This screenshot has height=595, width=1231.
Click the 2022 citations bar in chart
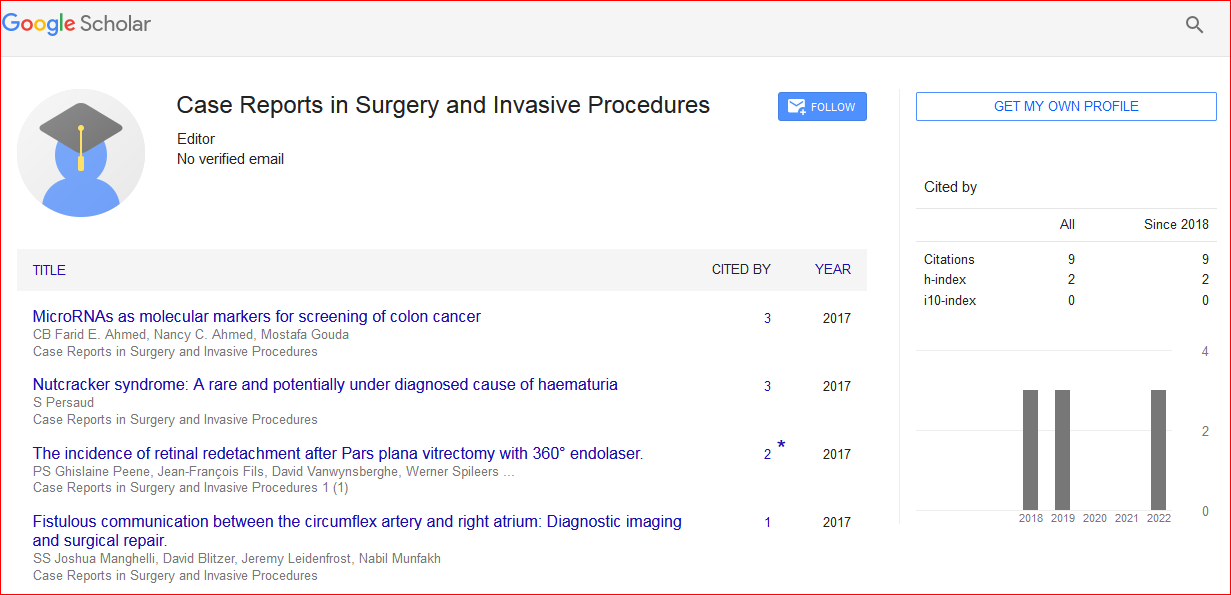(1158, 450)
